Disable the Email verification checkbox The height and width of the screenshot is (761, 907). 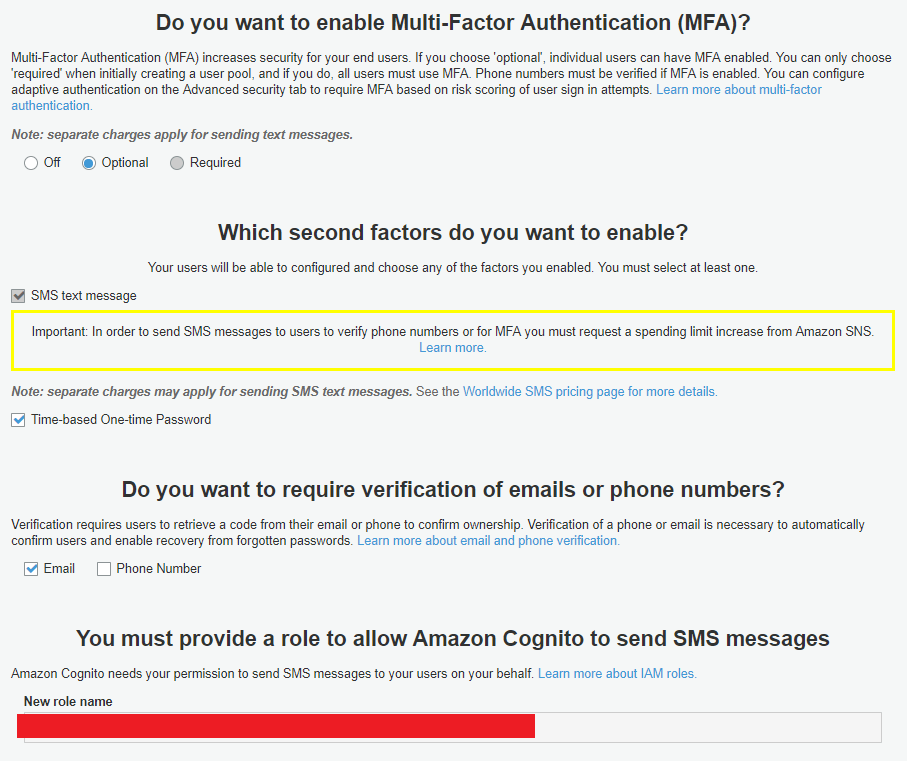(x=31, y=568)
